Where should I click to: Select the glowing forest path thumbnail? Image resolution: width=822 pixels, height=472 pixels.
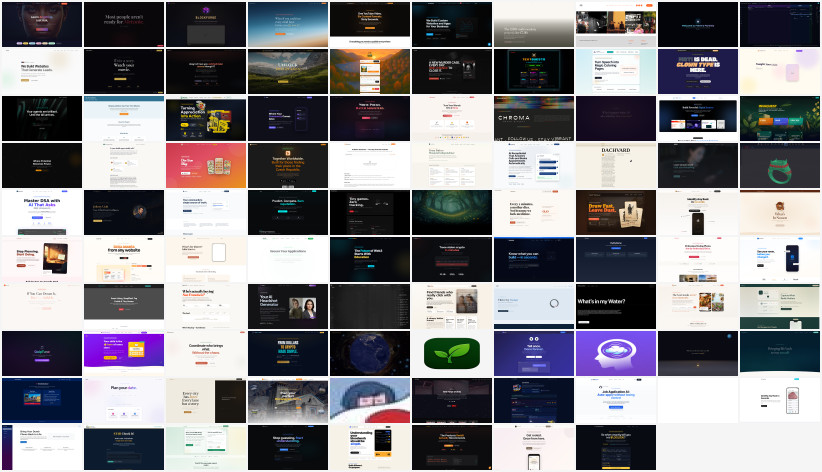[452, 213]
